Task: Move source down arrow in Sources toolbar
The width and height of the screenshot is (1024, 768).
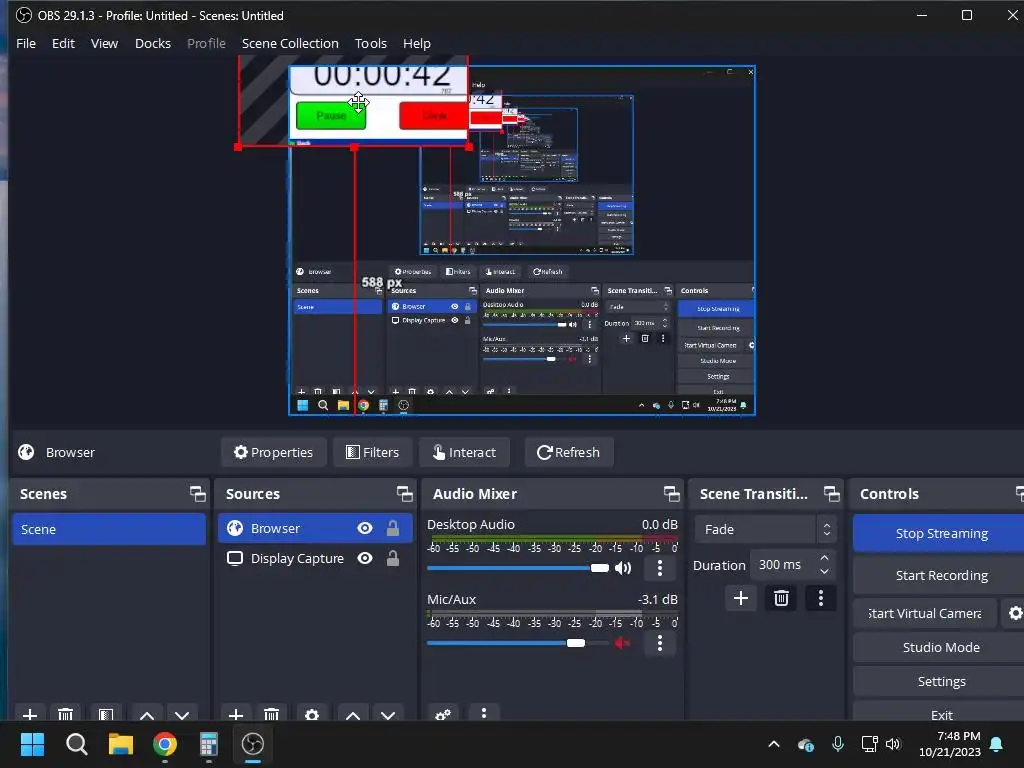Action: pyautogui.click(x=388, y=714)
